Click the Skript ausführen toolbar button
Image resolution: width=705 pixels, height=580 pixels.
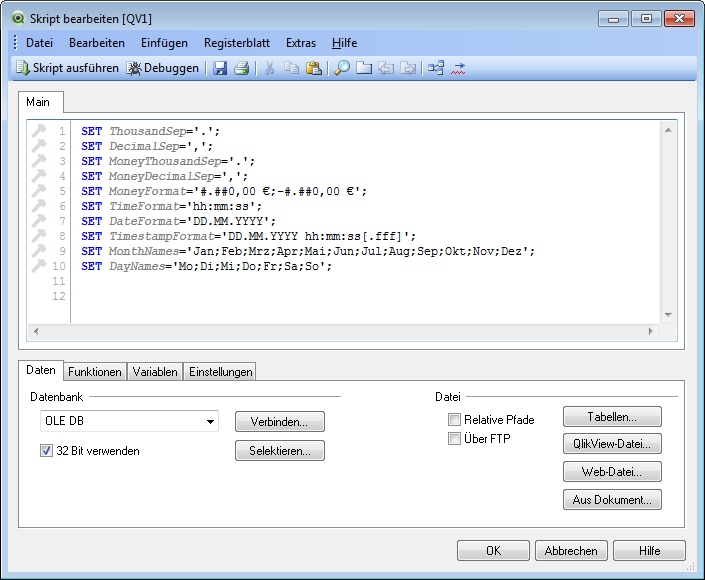click(x=67, y=68)
